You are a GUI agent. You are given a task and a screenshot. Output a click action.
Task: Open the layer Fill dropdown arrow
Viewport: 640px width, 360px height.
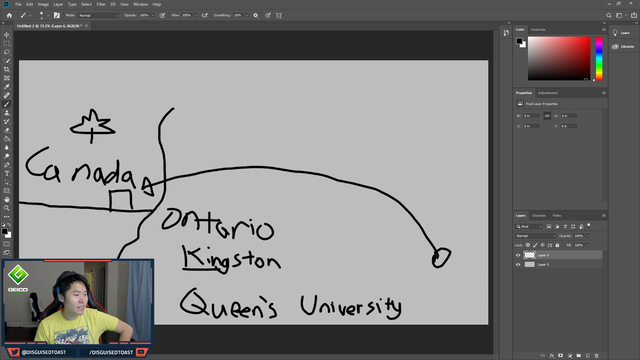coord(587,245)
